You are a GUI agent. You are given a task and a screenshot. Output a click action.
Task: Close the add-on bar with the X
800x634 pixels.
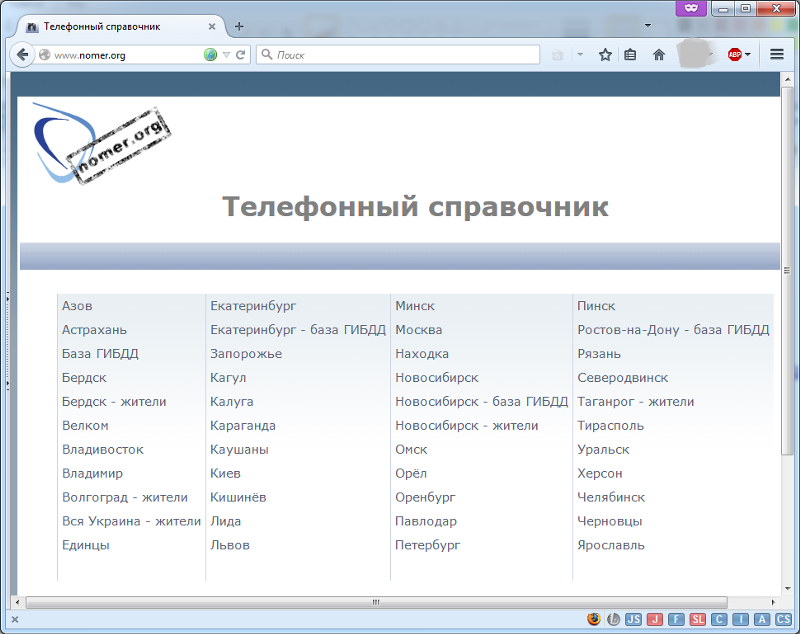(x=15, y=619)
